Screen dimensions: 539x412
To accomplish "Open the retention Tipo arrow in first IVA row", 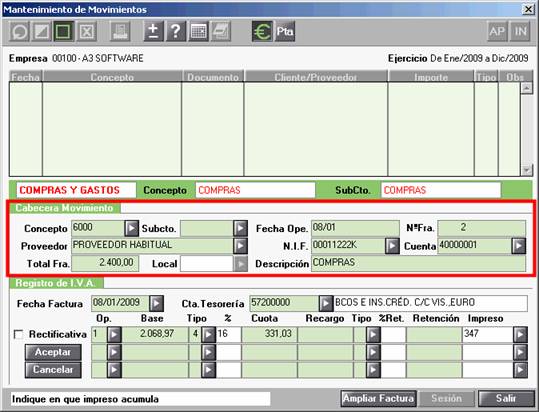I will tap(373, 334).
